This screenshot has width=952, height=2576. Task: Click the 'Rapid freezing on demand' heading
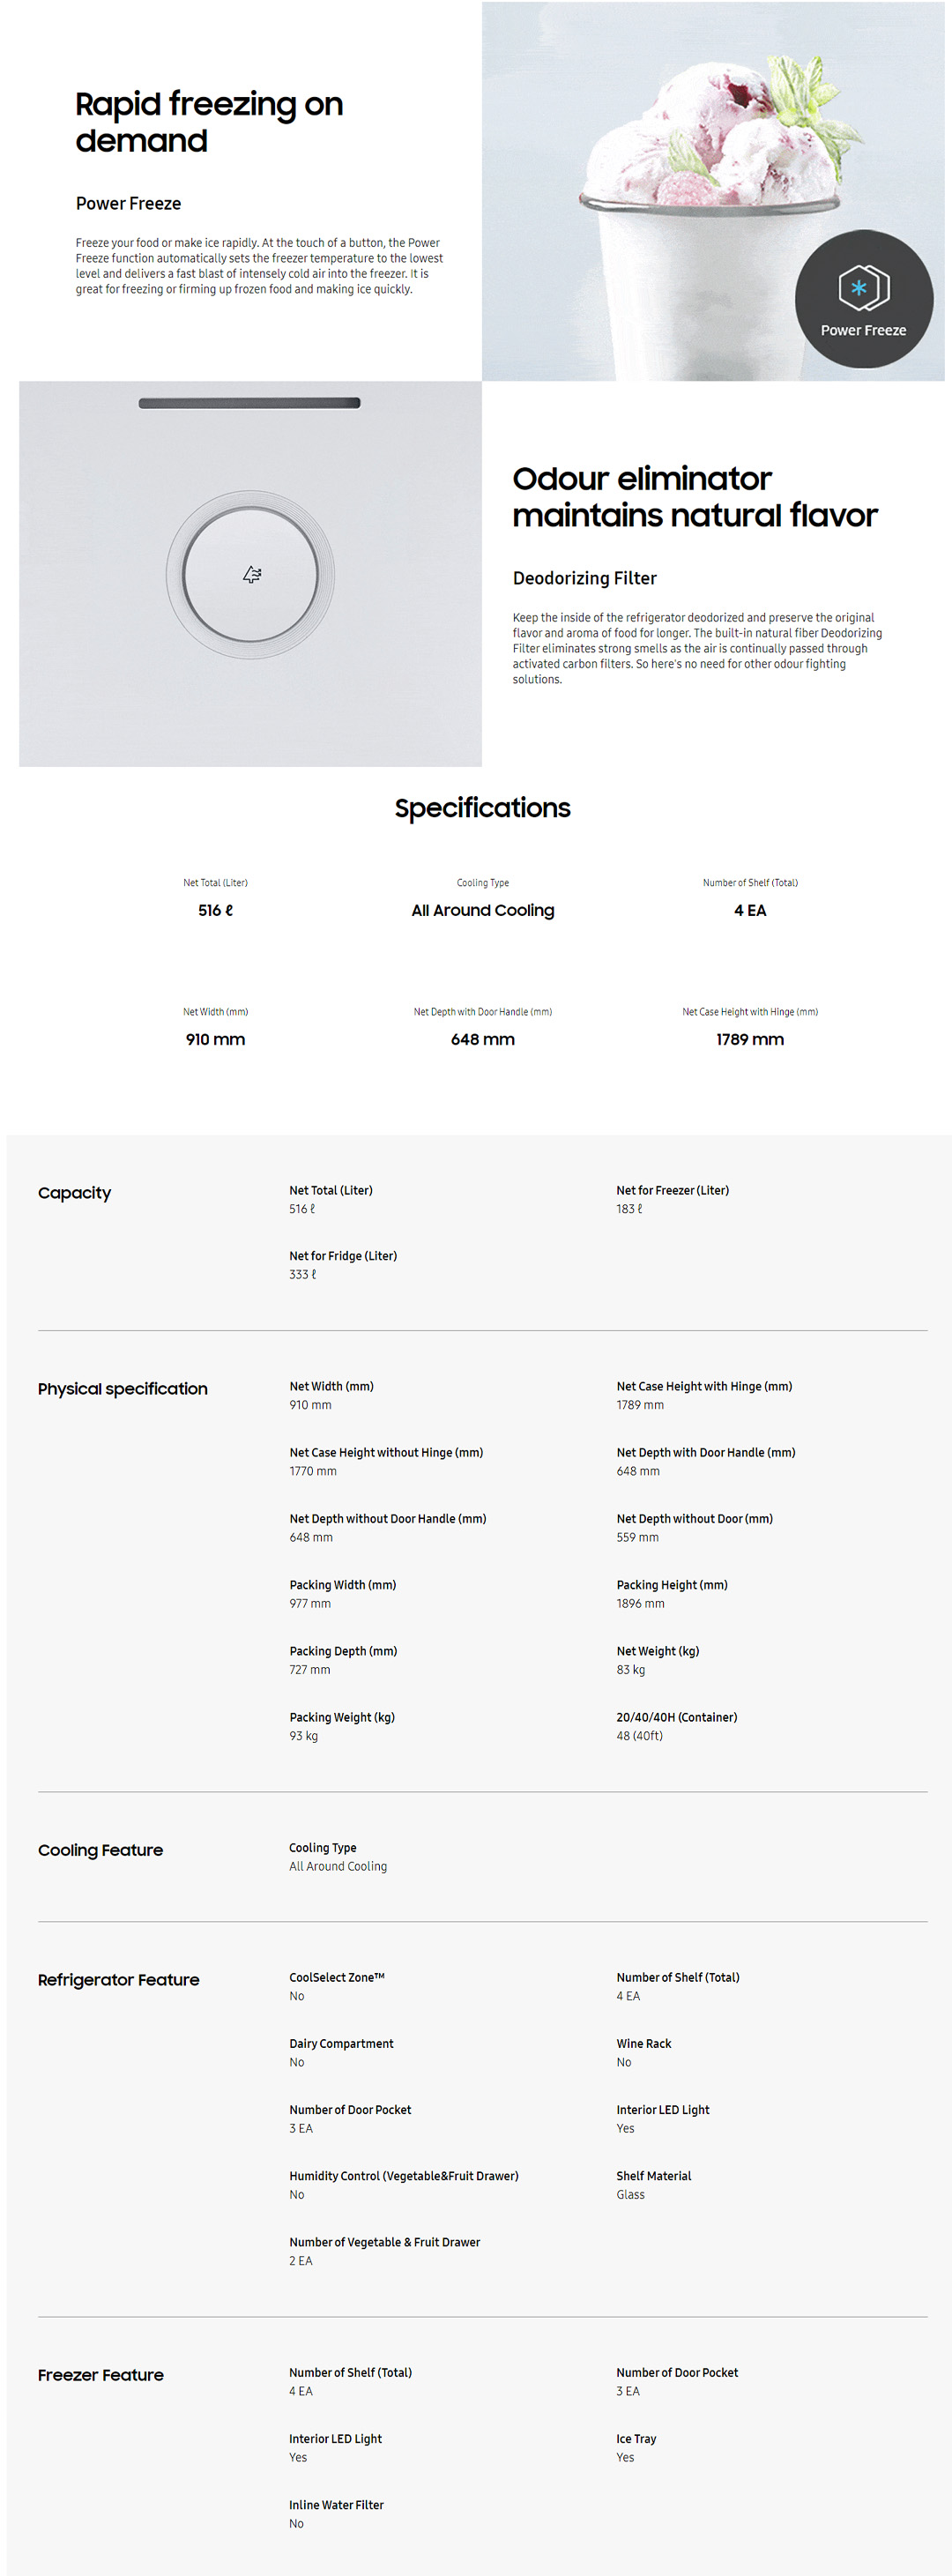[x=209, y=122]
